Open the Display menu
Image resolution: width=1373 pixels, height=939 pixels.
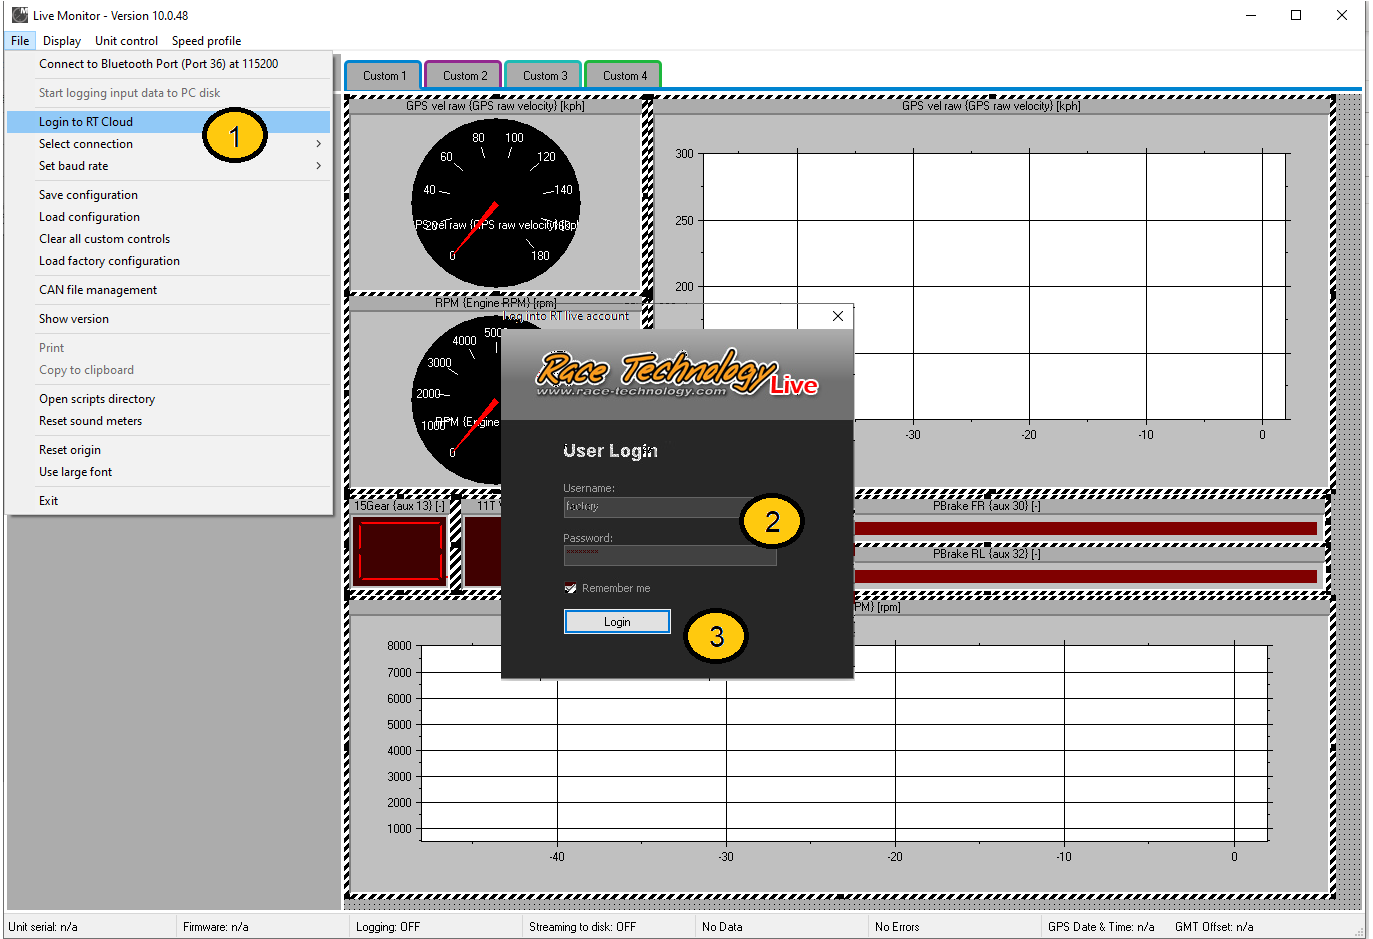61,41
